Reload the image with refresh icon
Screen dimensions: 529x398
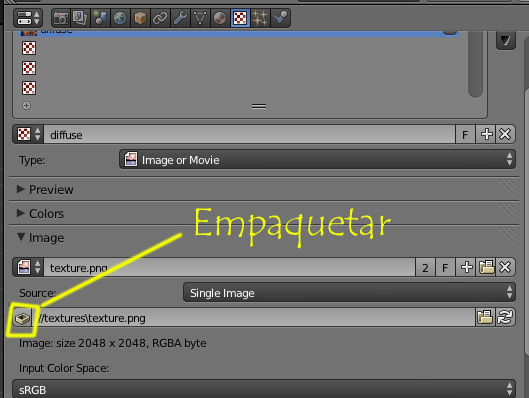(x=505, y=317)
